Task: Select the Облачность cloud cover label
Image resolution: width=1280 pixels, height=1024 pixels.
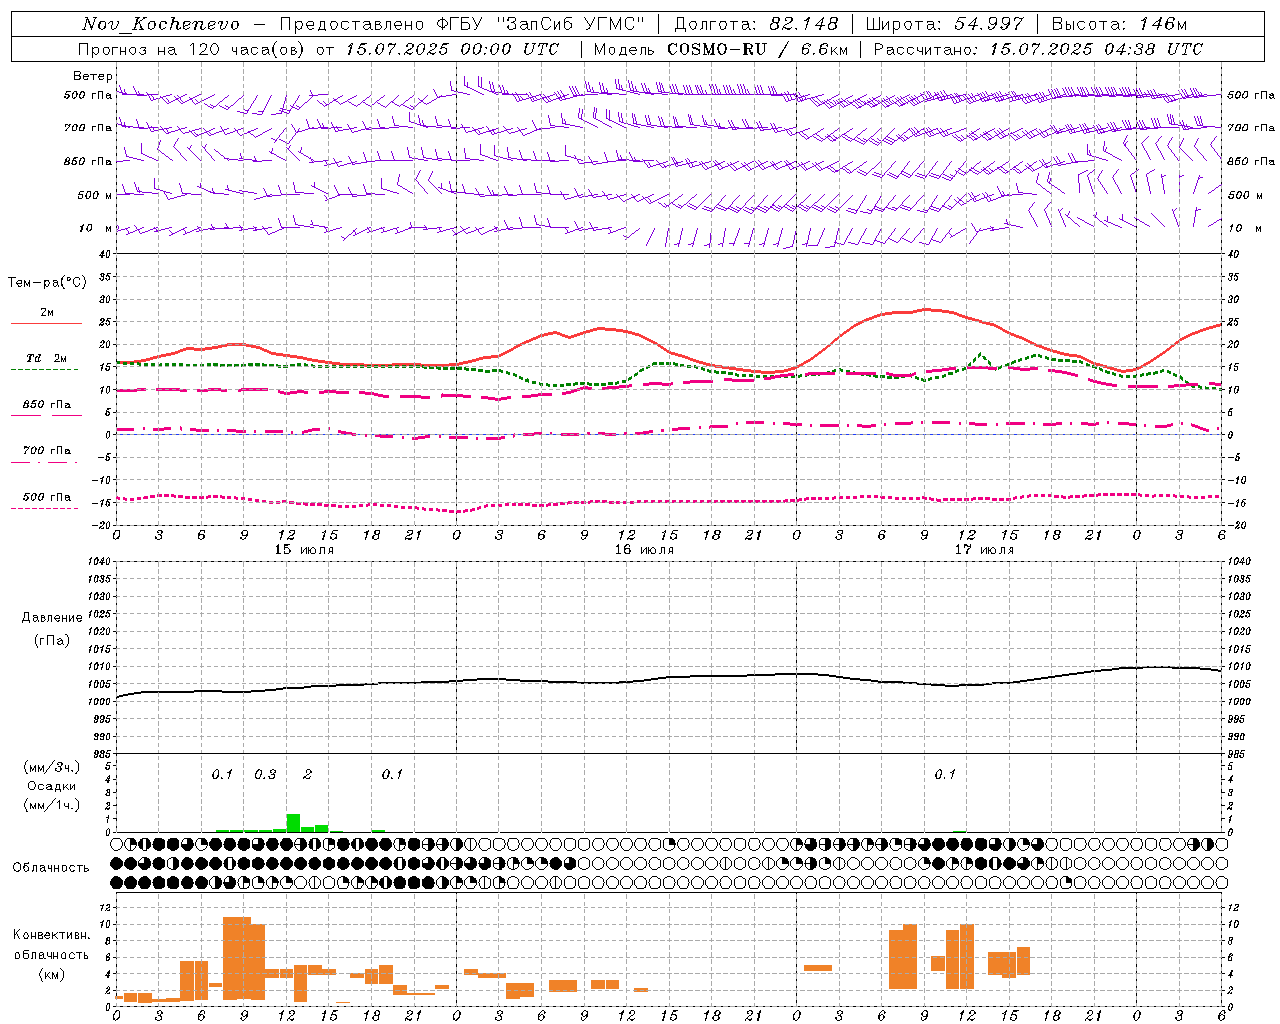Action: coord(51,867)
